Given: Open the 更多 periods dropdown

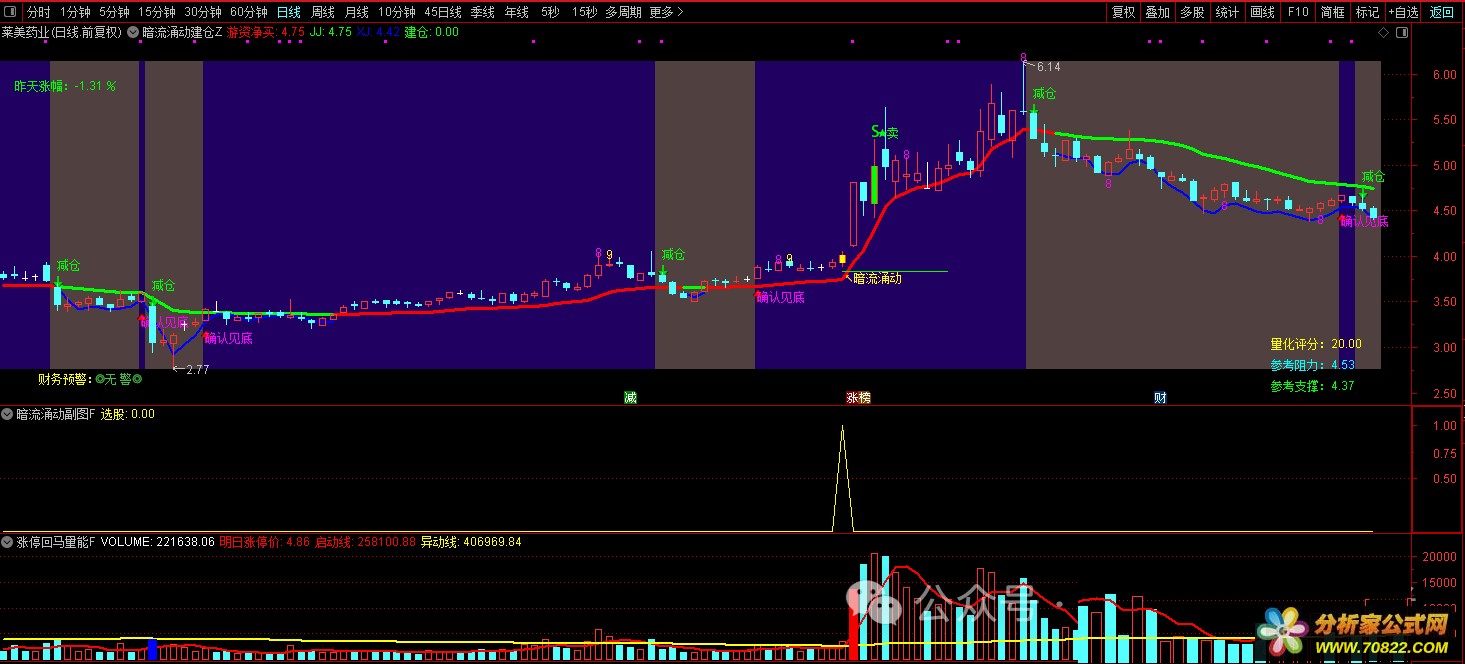Looking at the screenshot, I should (x=666, y=12).
